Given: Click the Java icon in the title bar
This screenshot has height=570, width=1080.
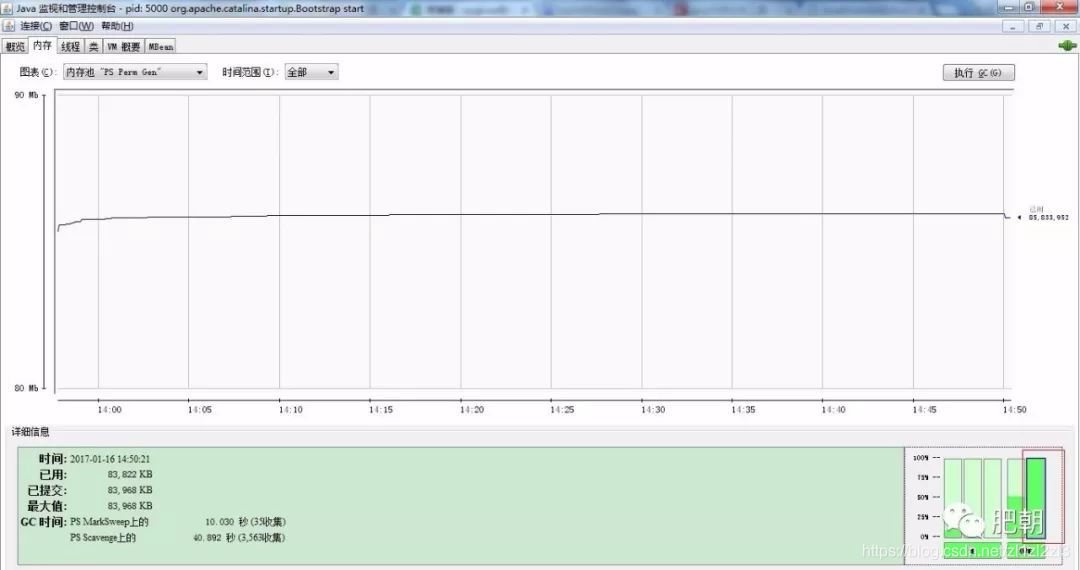Looking at the screenshot, I should click(8, 8).
